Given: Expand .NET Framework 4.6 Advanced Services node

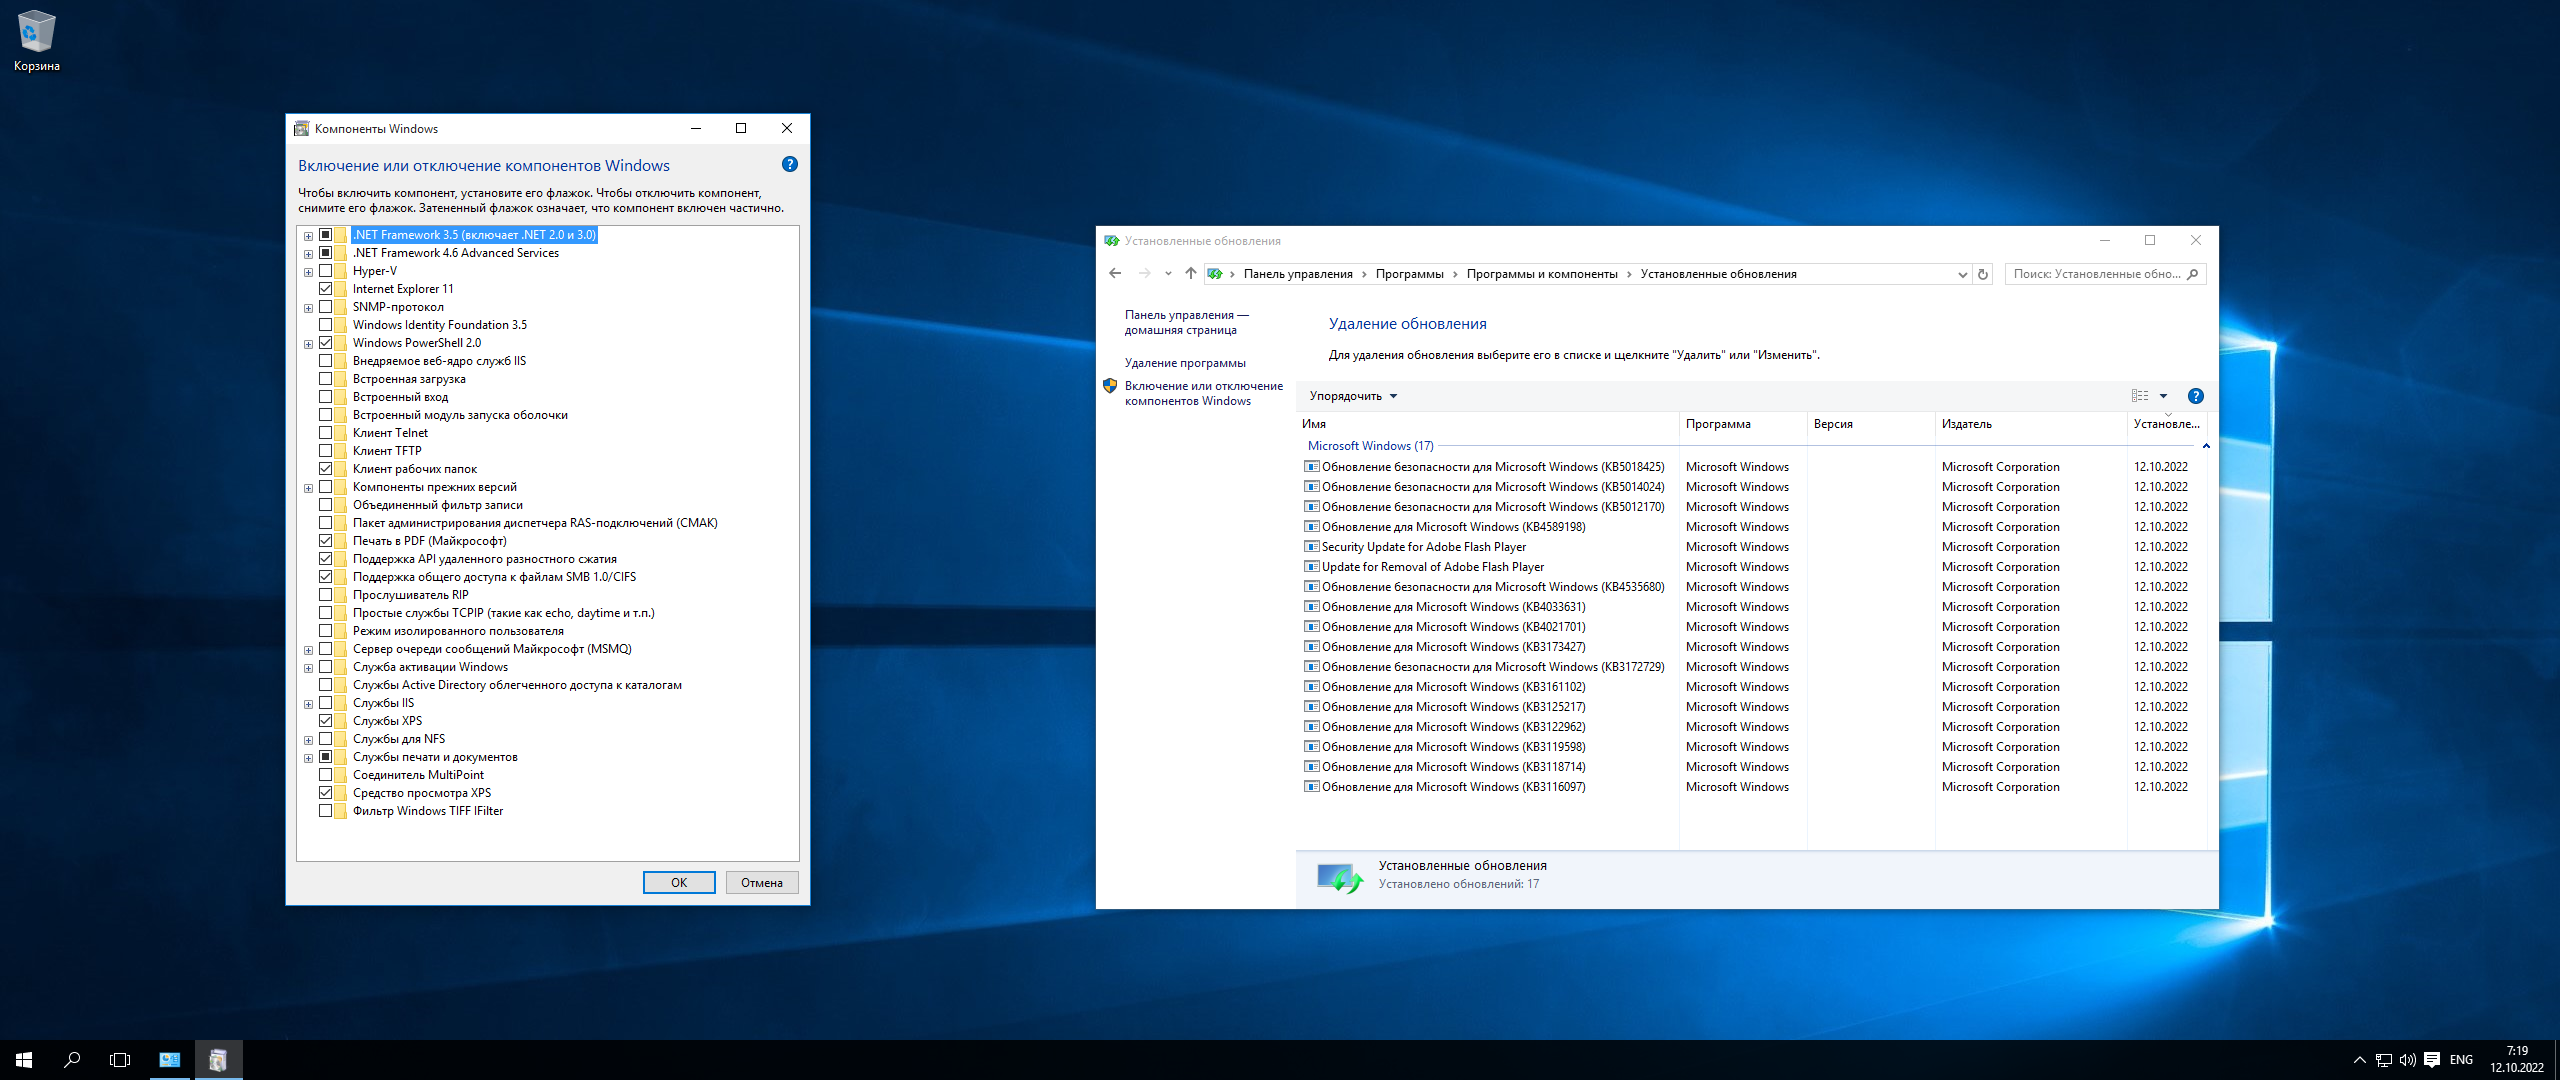Looking at the screenshot, I should coord(309,254).
